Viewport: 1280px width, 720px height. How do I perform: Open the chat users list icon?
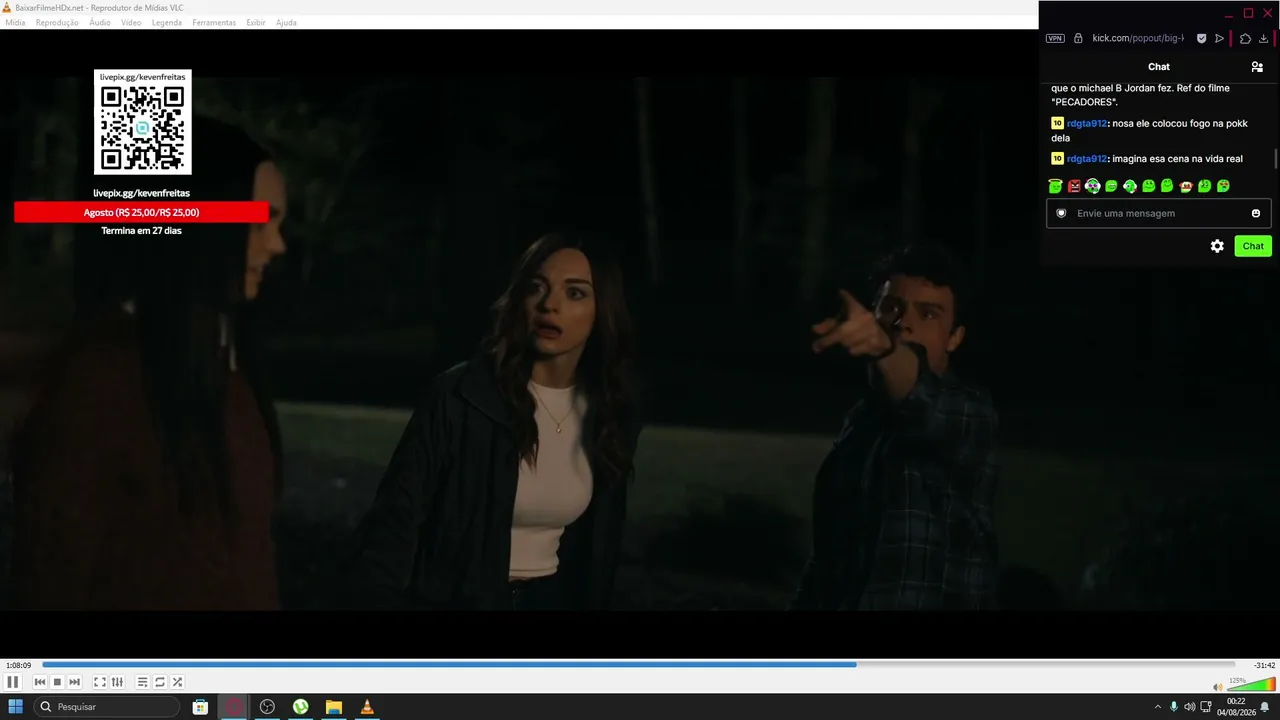pyautogui.click(x=1257, y=67)
